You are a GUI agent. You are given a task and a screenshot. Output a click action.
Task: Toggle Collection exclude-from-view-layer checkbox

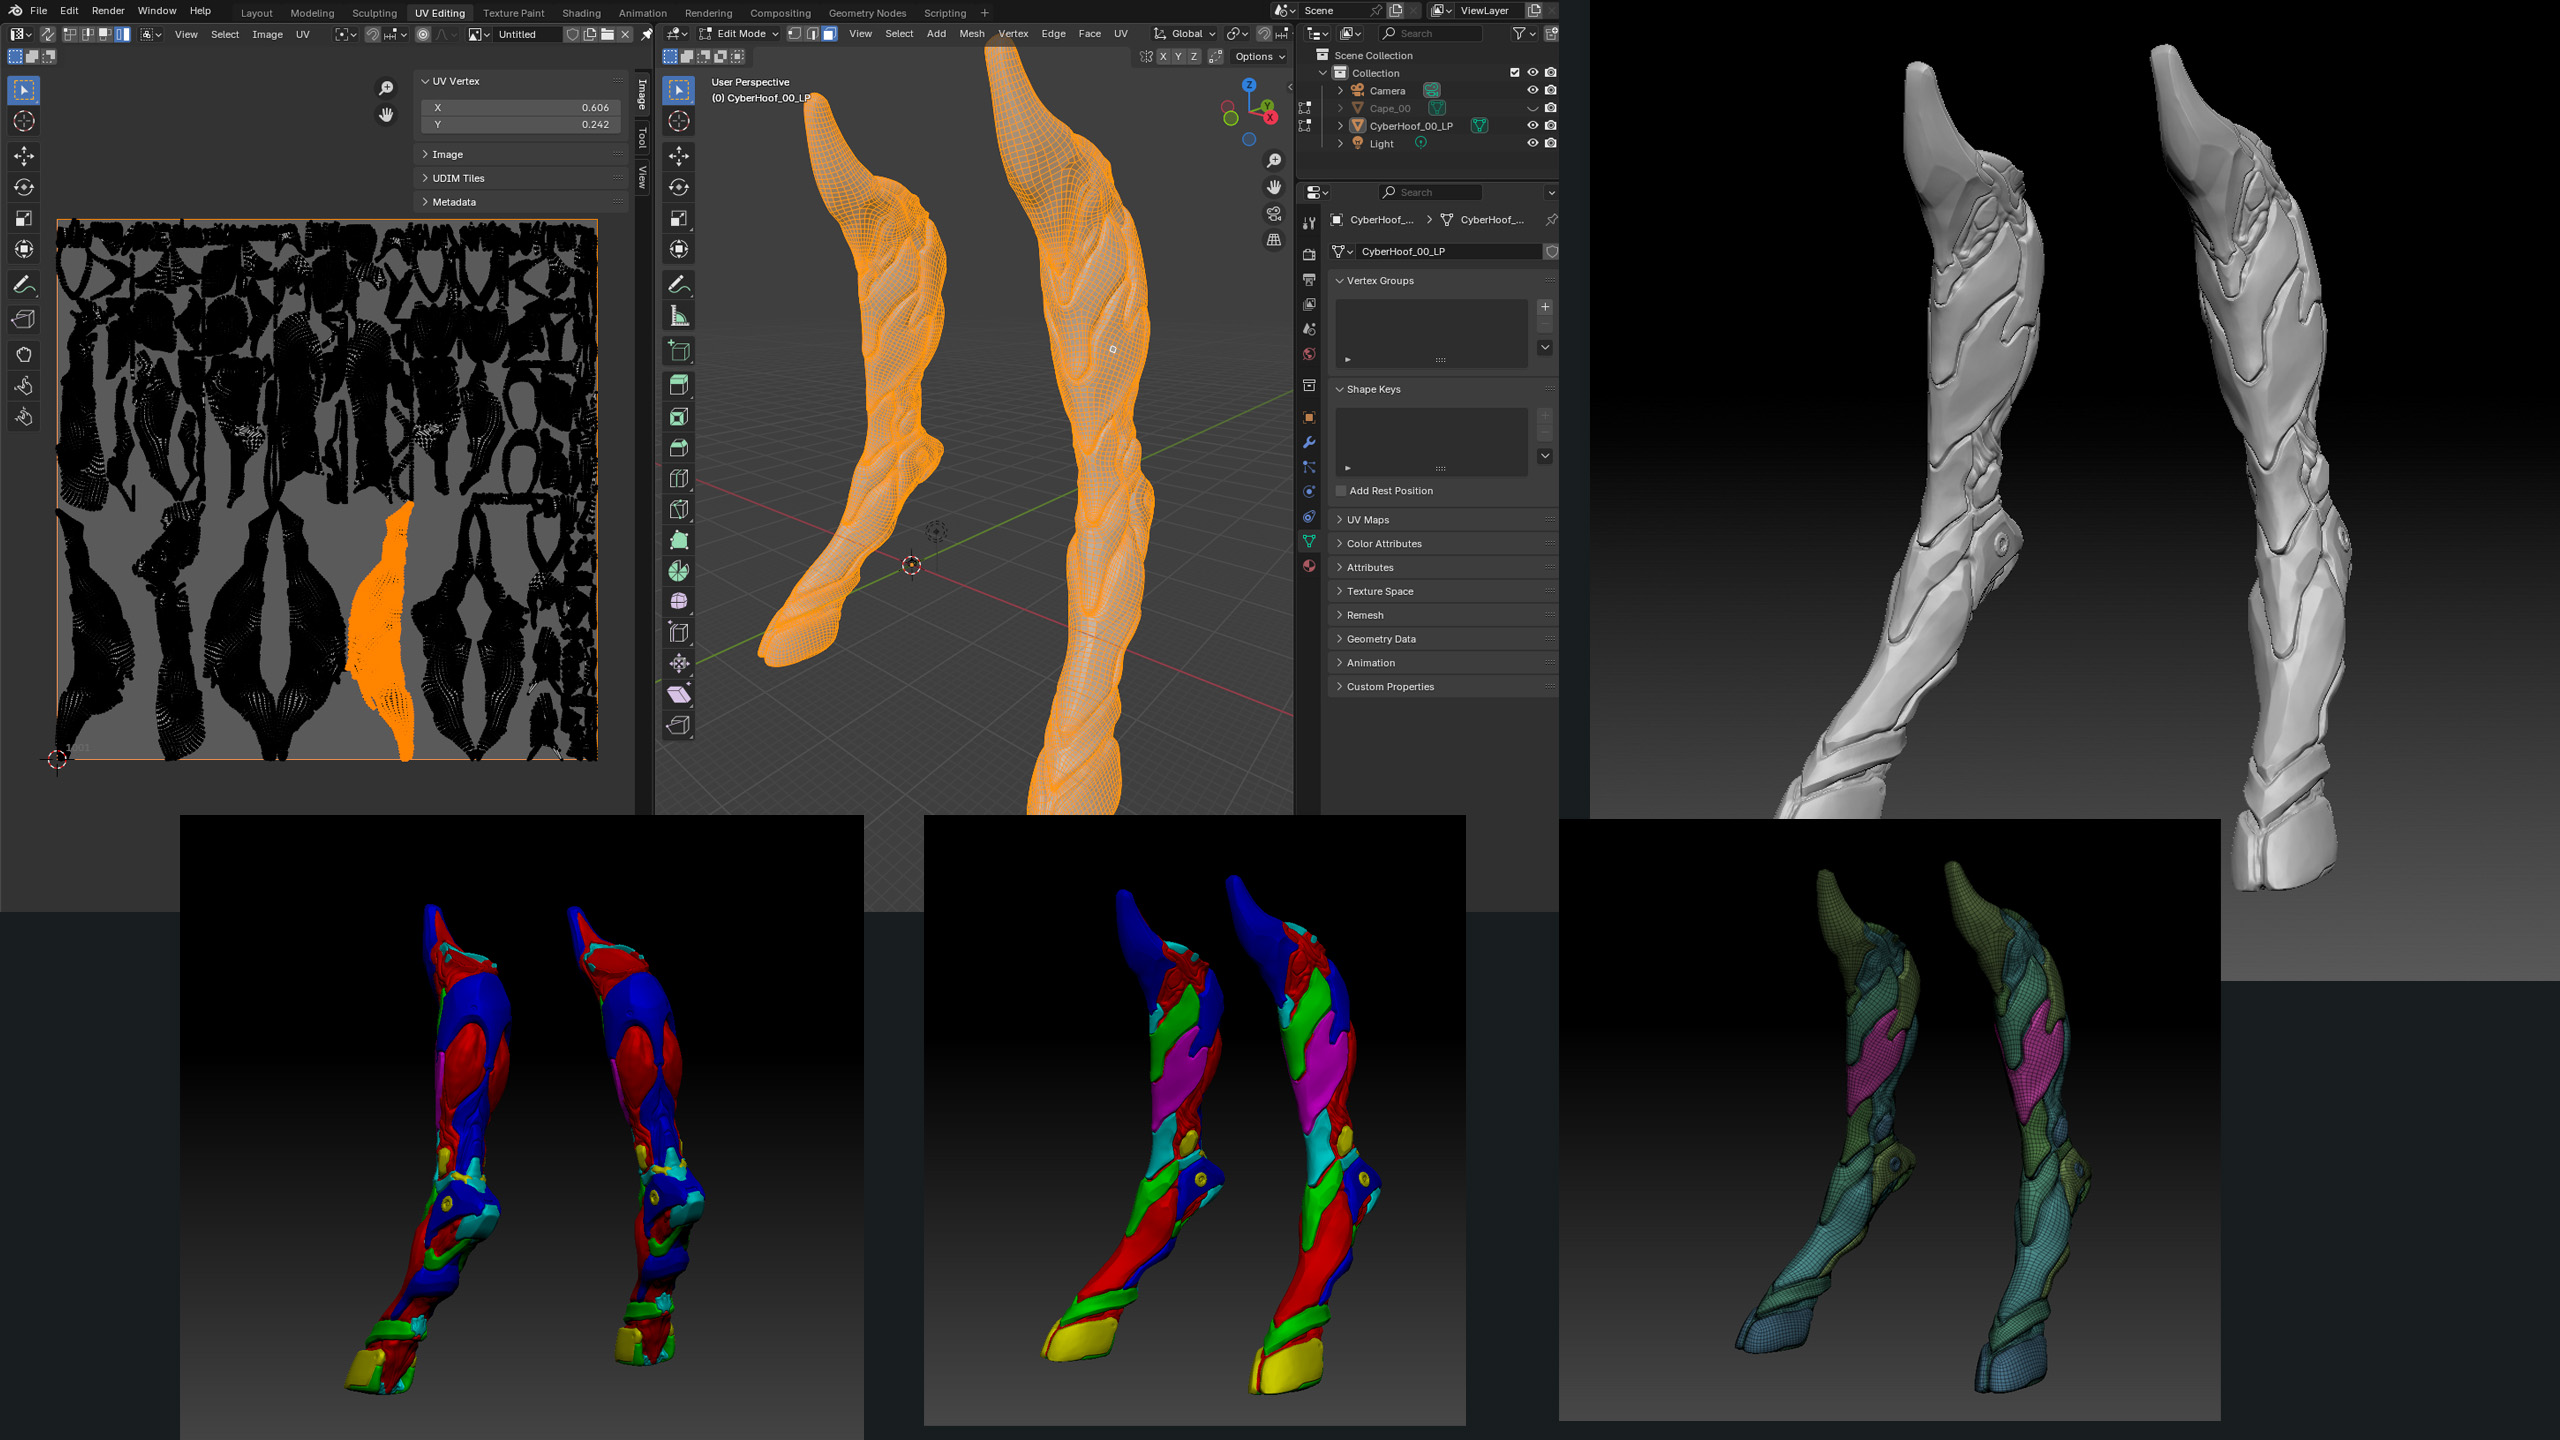coord(1514,73)
